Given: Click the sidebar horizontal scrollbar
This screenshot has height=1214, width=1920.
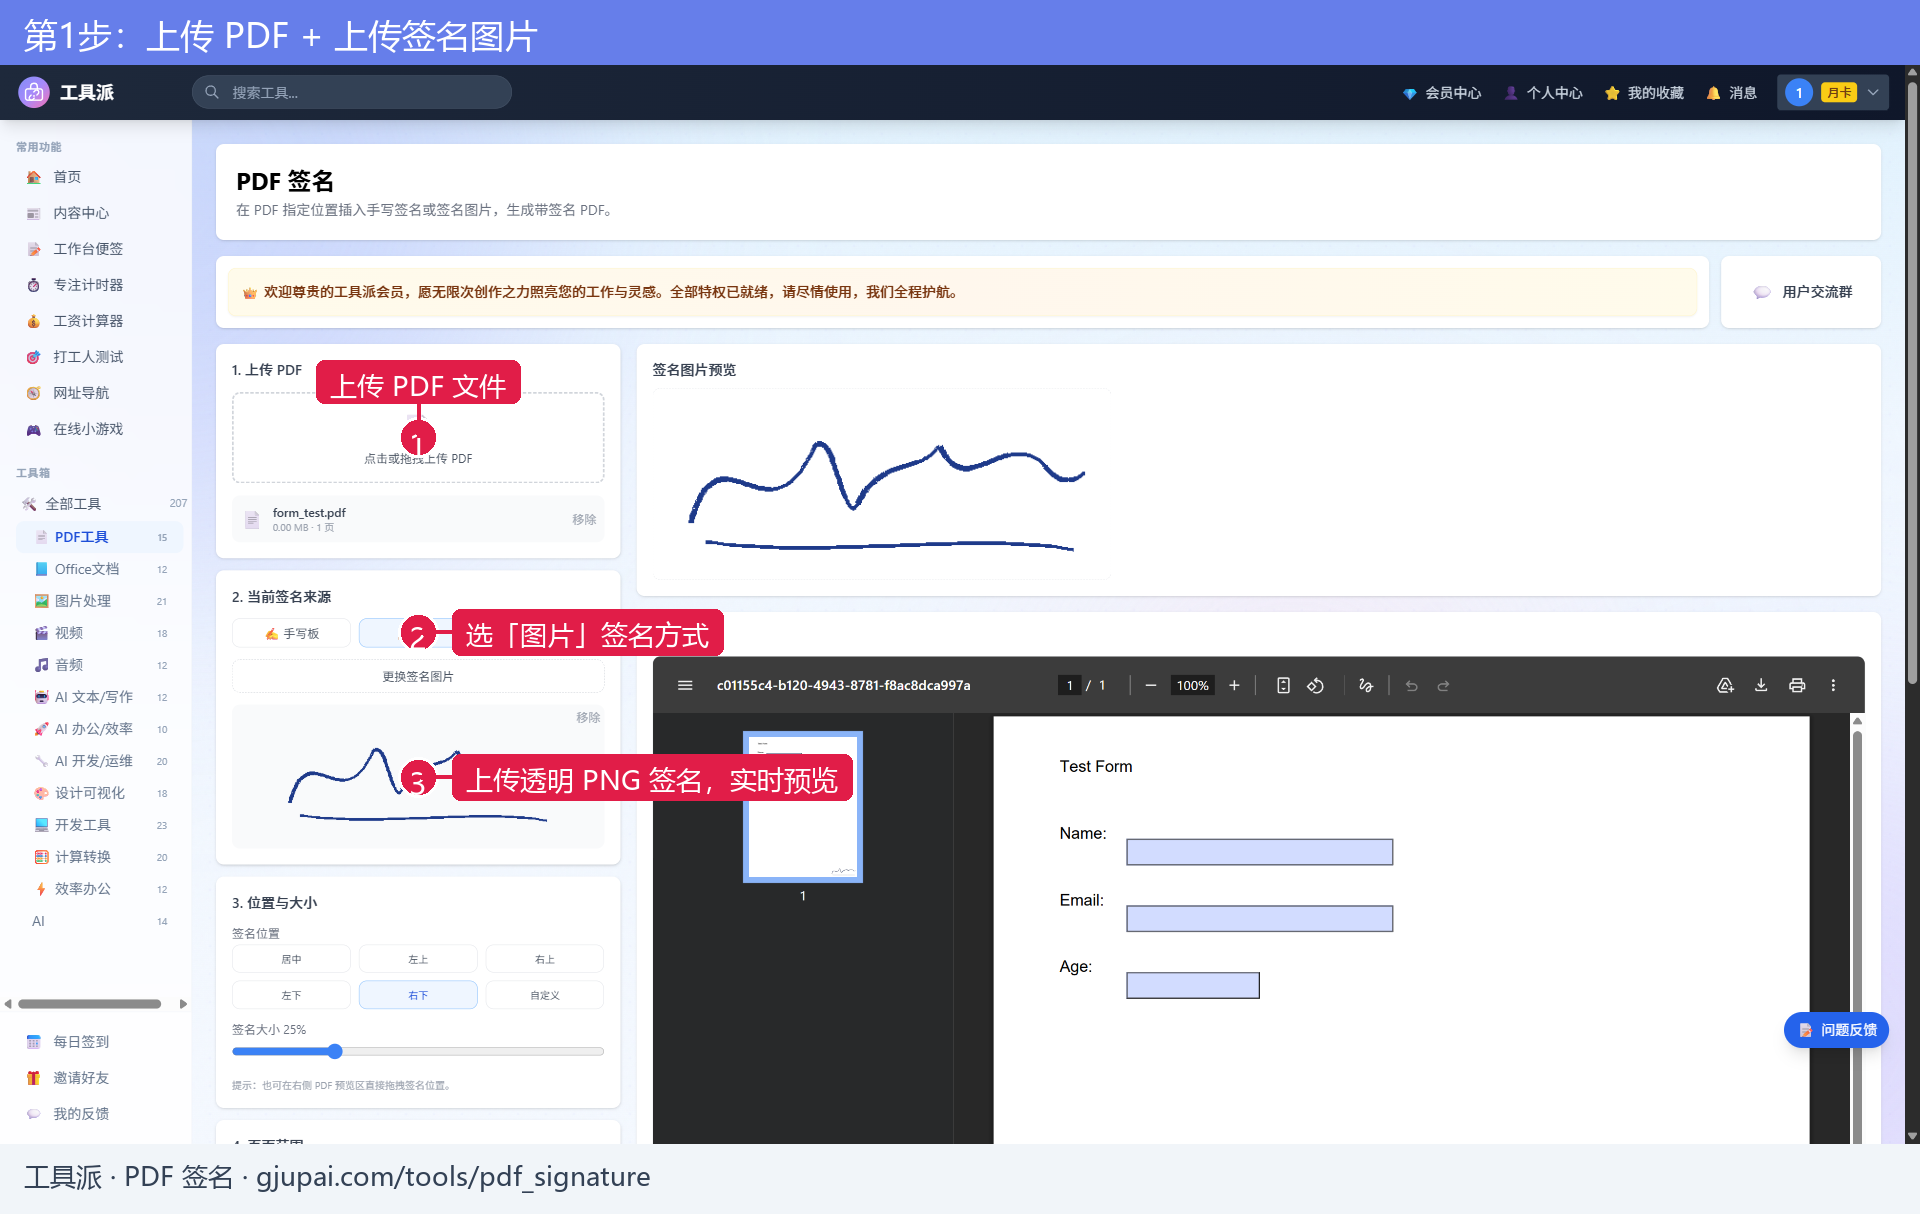Looking at the screenshot, I should point(90,1004).
